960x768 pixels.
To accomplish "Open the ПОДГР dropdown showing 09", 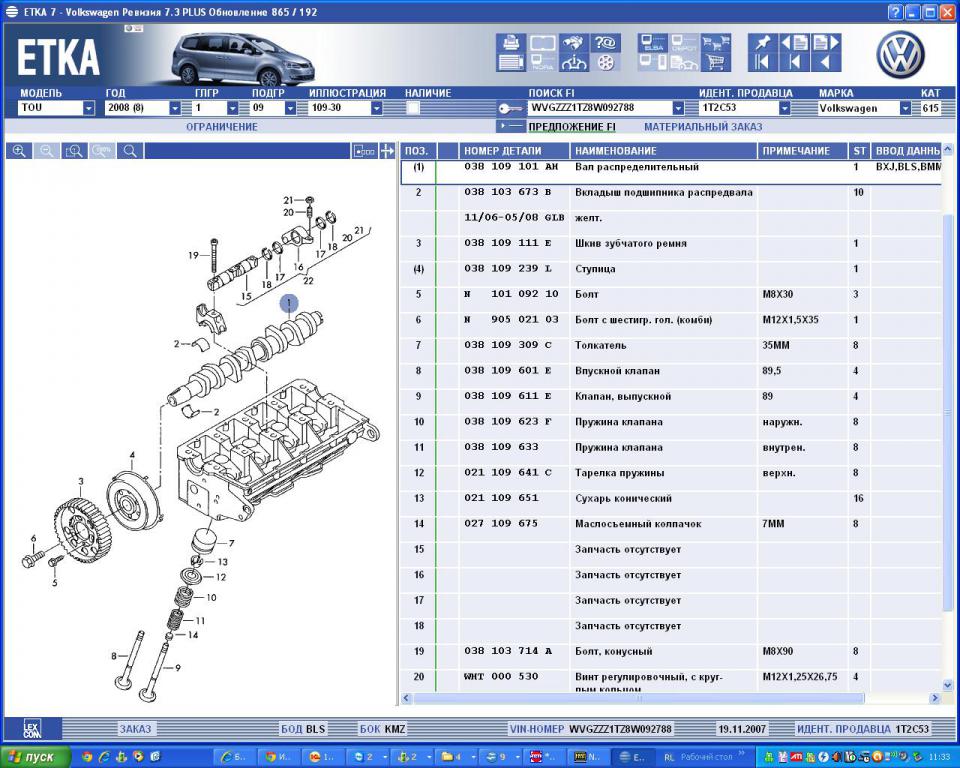I will pyautogui.click(x=290, y=108).
